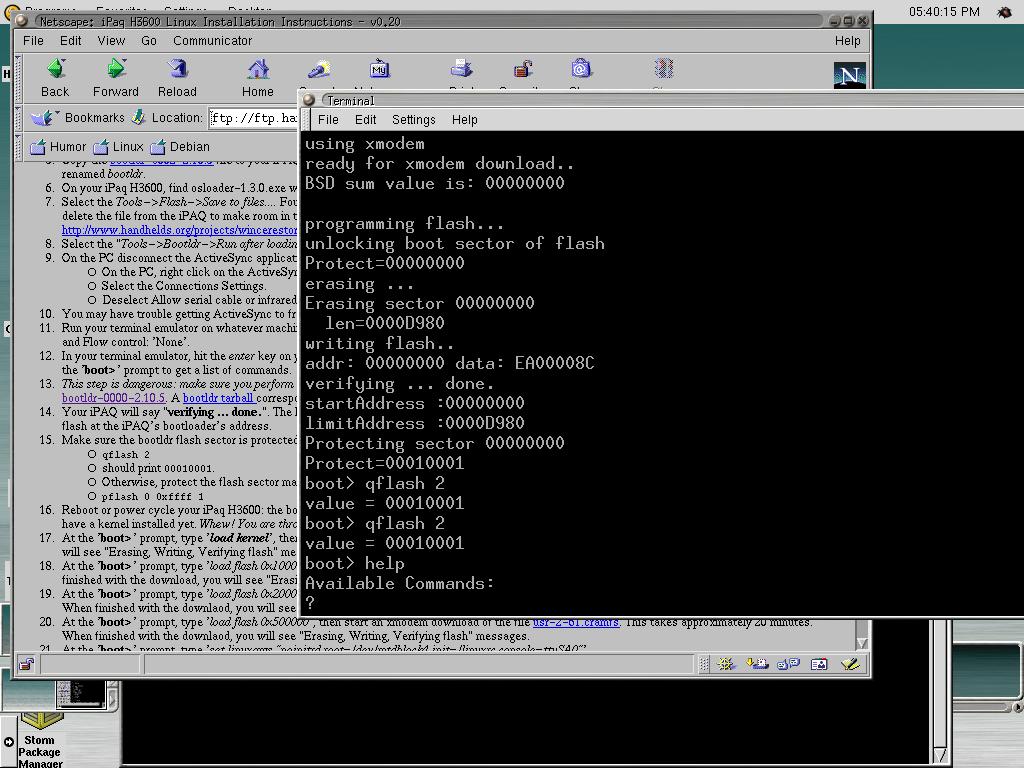Open the Terminal File menu
The image size is (1024, 768).
coord(328,120)
